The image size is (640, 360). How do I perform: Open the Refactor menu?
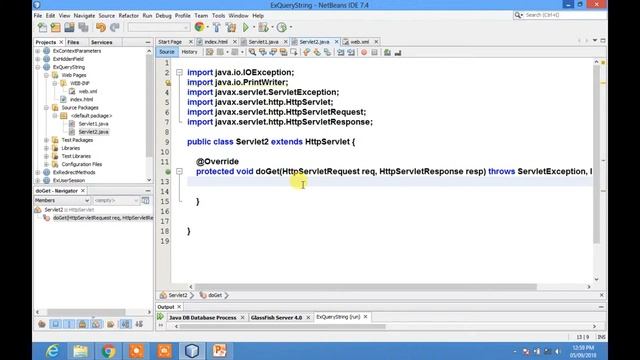129,16
